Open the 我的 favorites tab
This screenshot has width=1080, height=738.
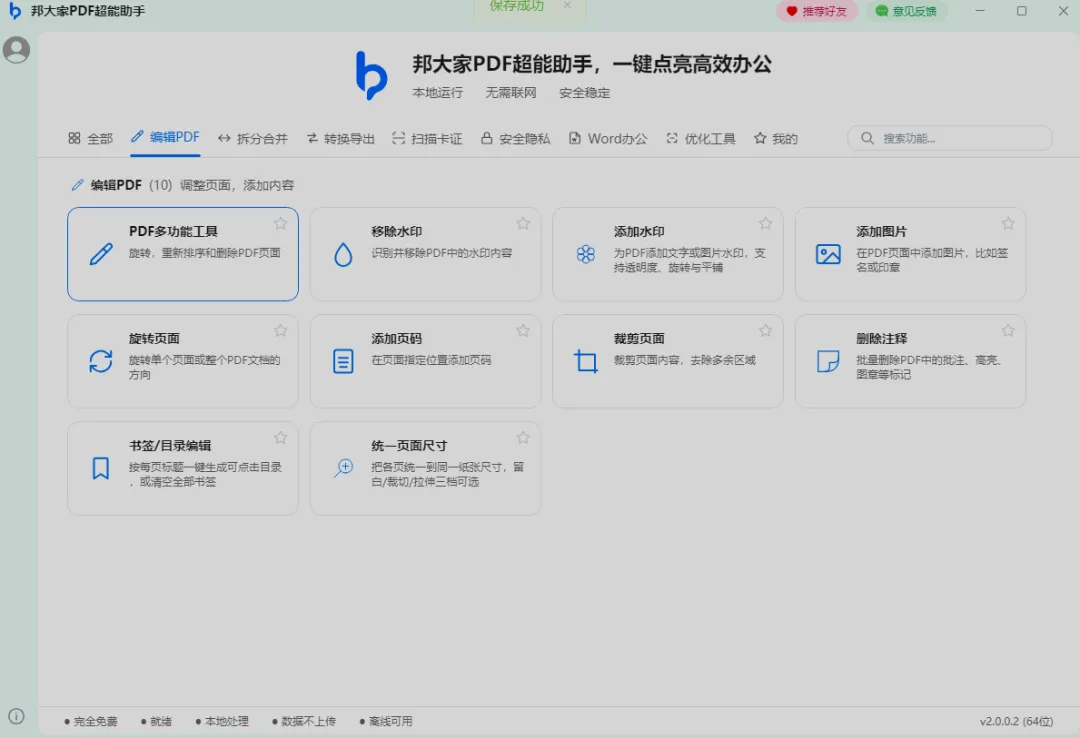776,139
